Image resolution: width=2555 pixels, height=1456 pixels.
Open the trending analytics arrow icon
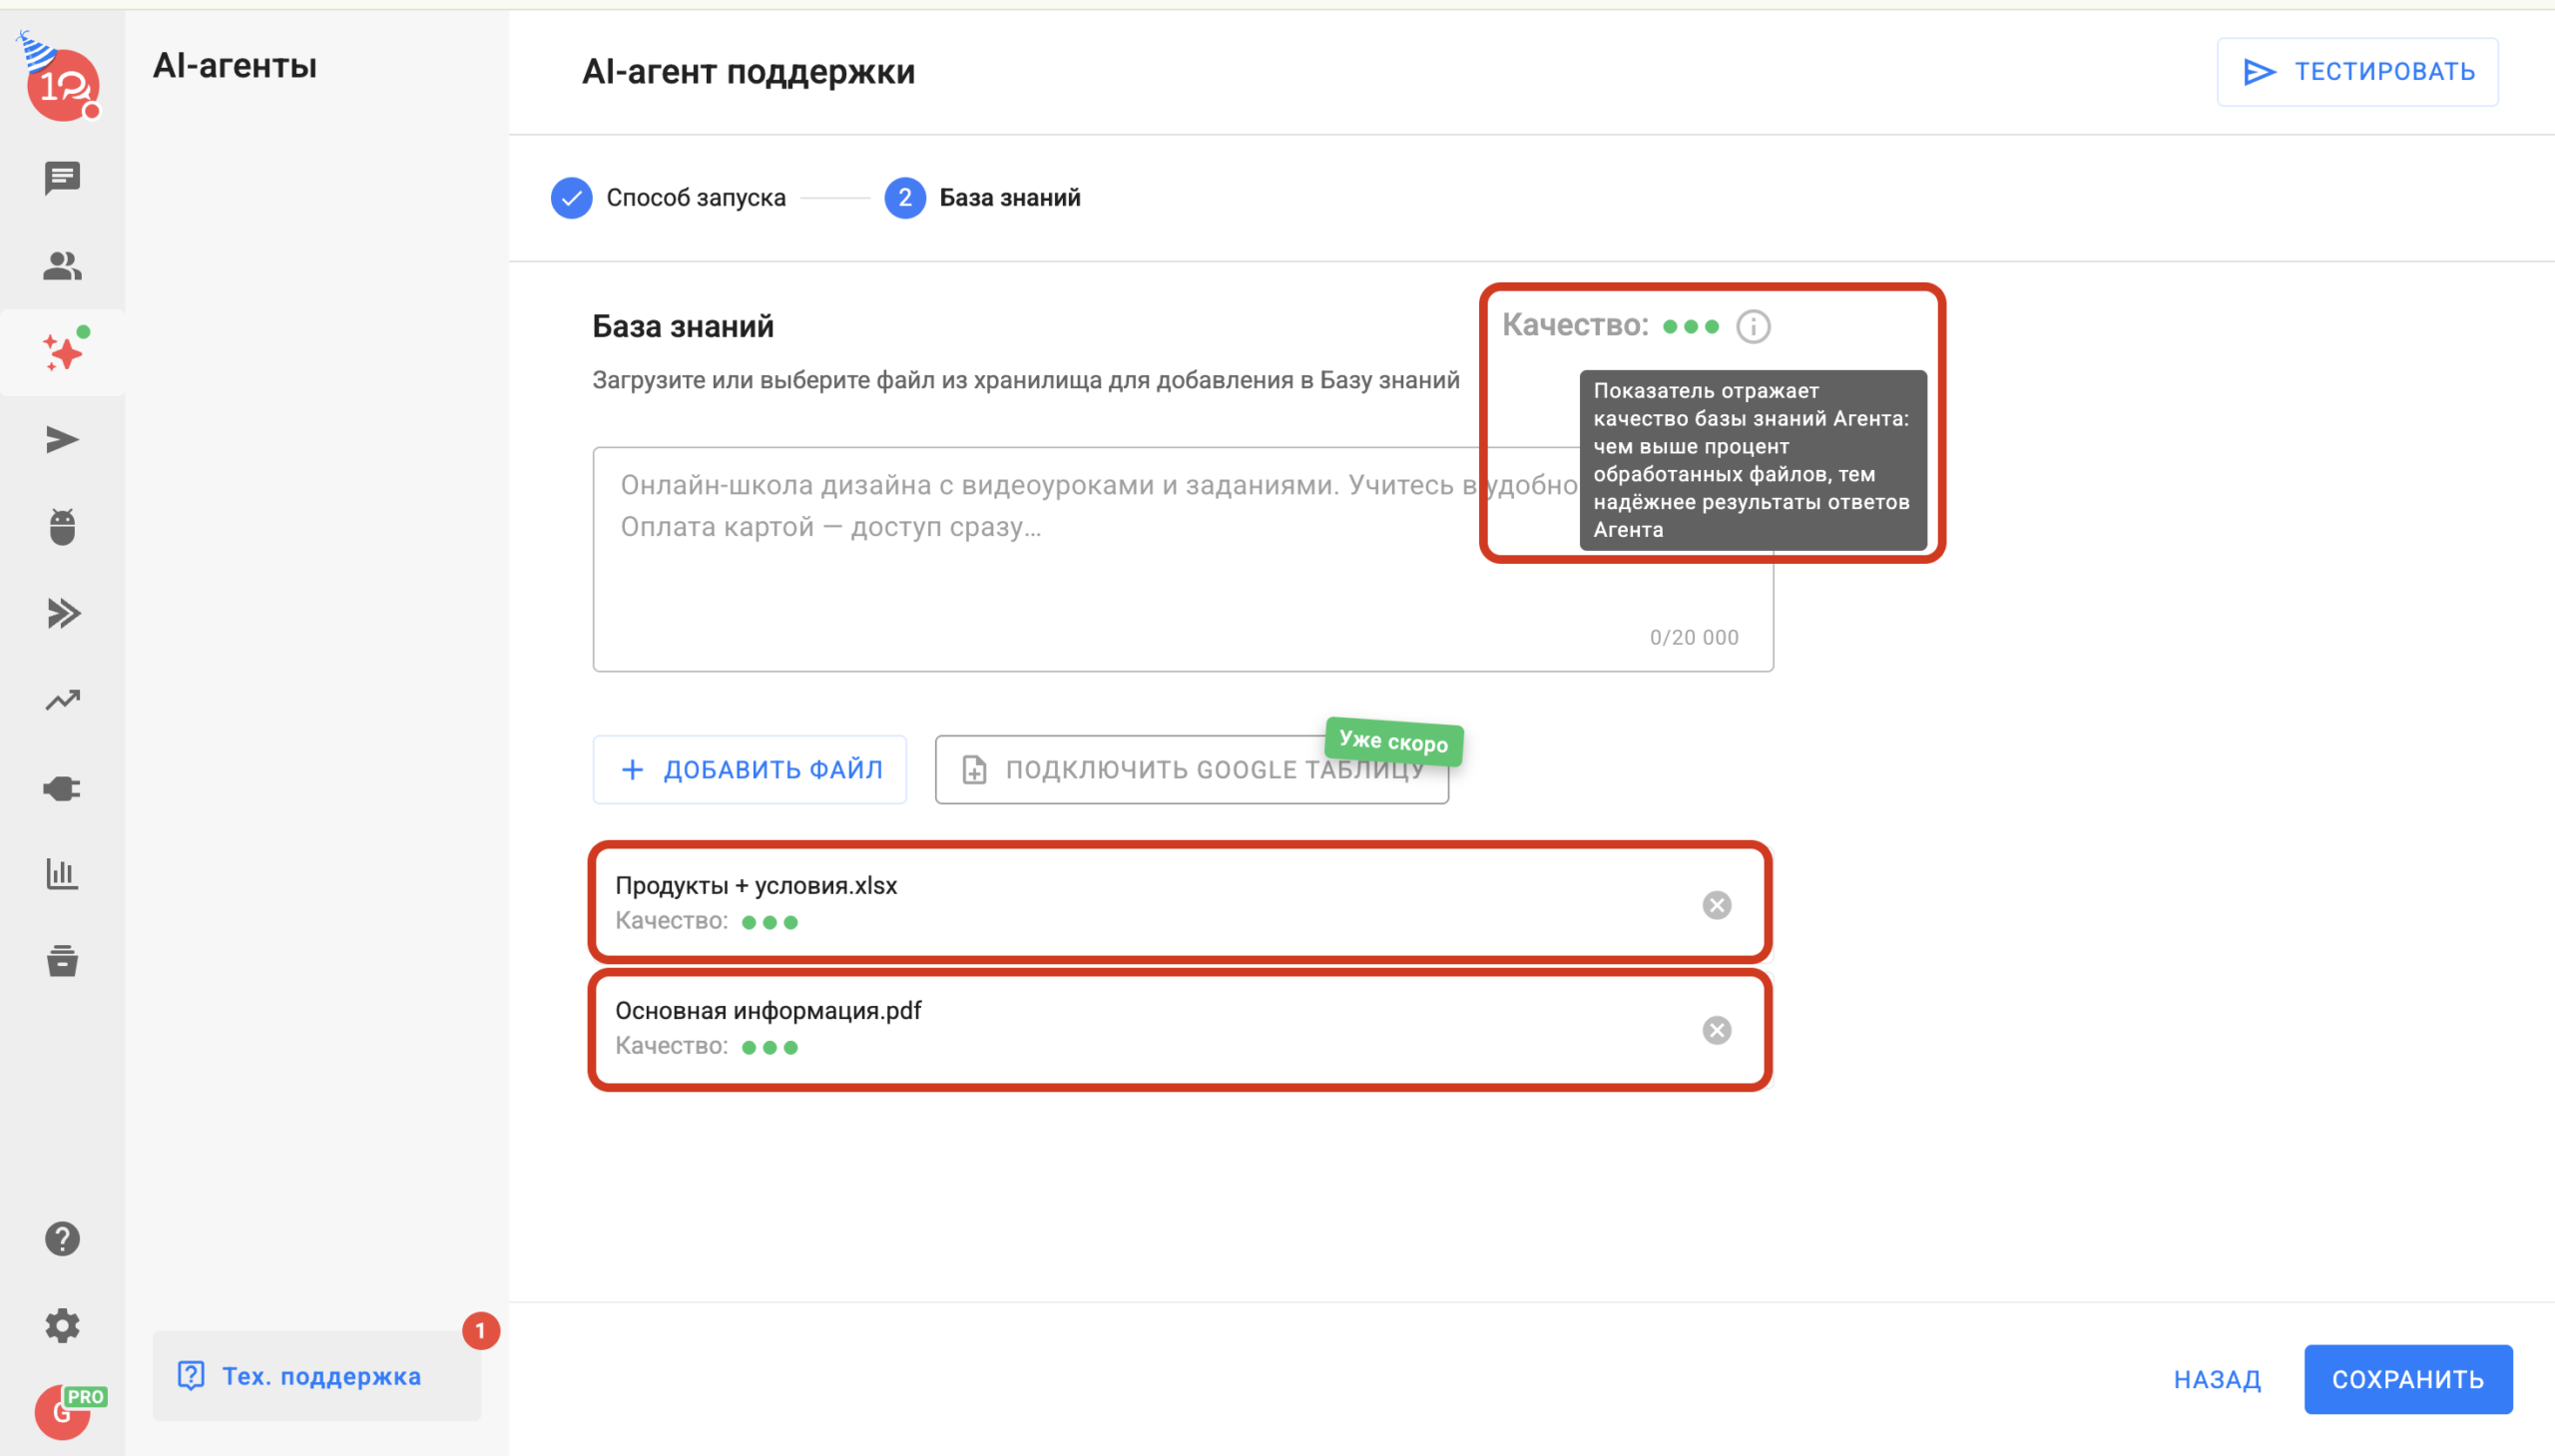pyautogui.click(x=62, y=700)
